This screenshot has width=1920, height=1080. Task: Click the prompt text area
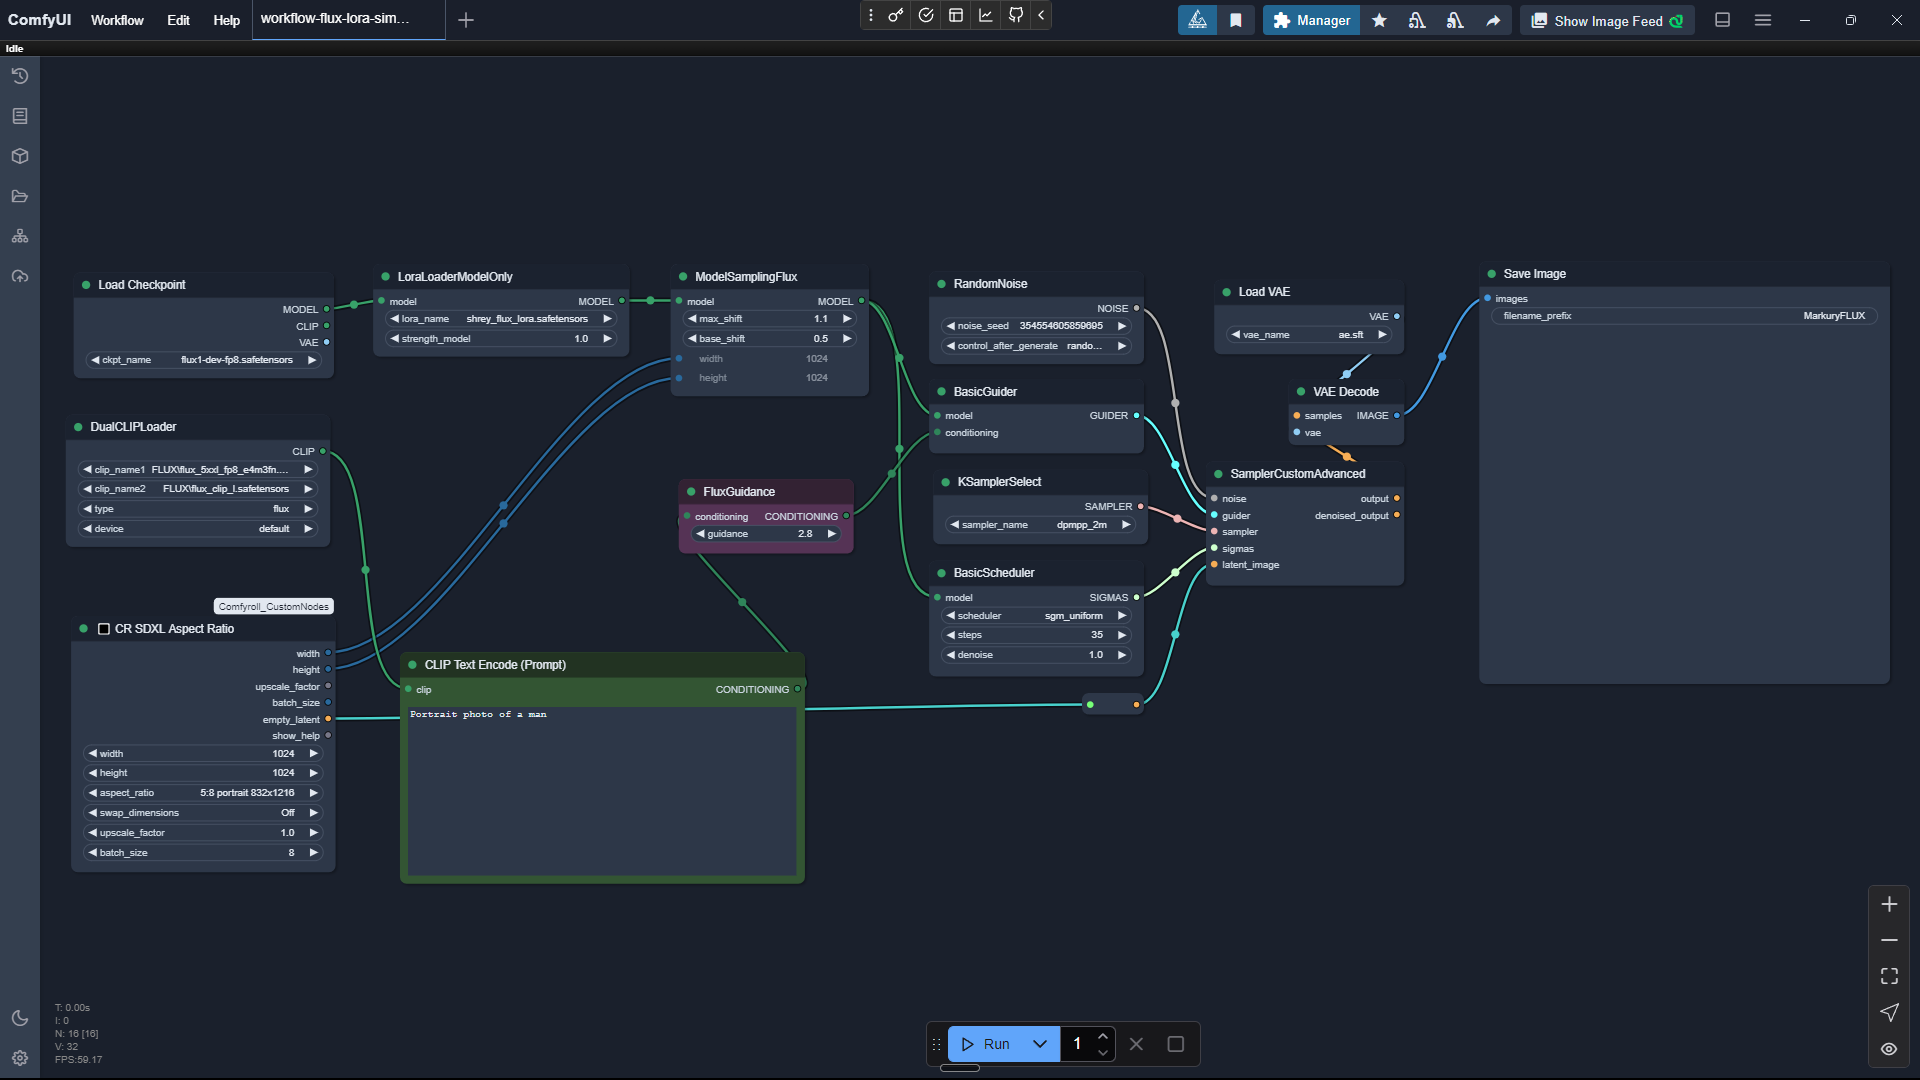click(601, 790)
